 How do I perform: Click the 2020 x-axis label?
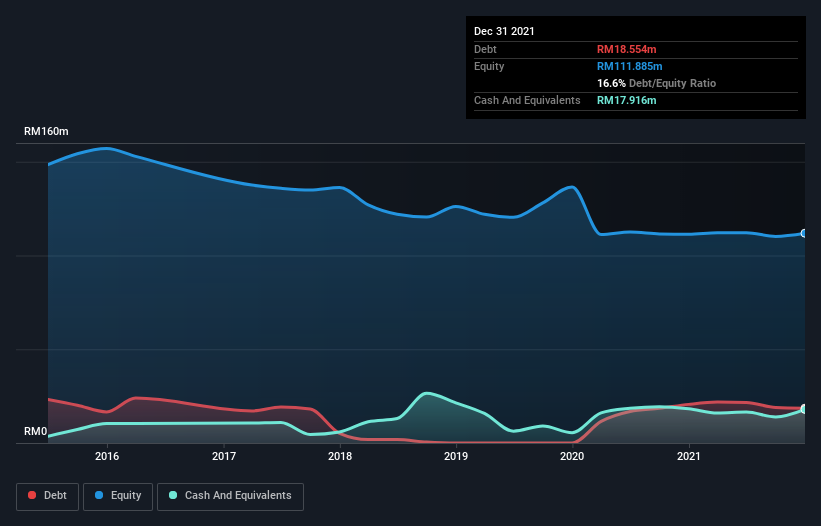[572, 456]
